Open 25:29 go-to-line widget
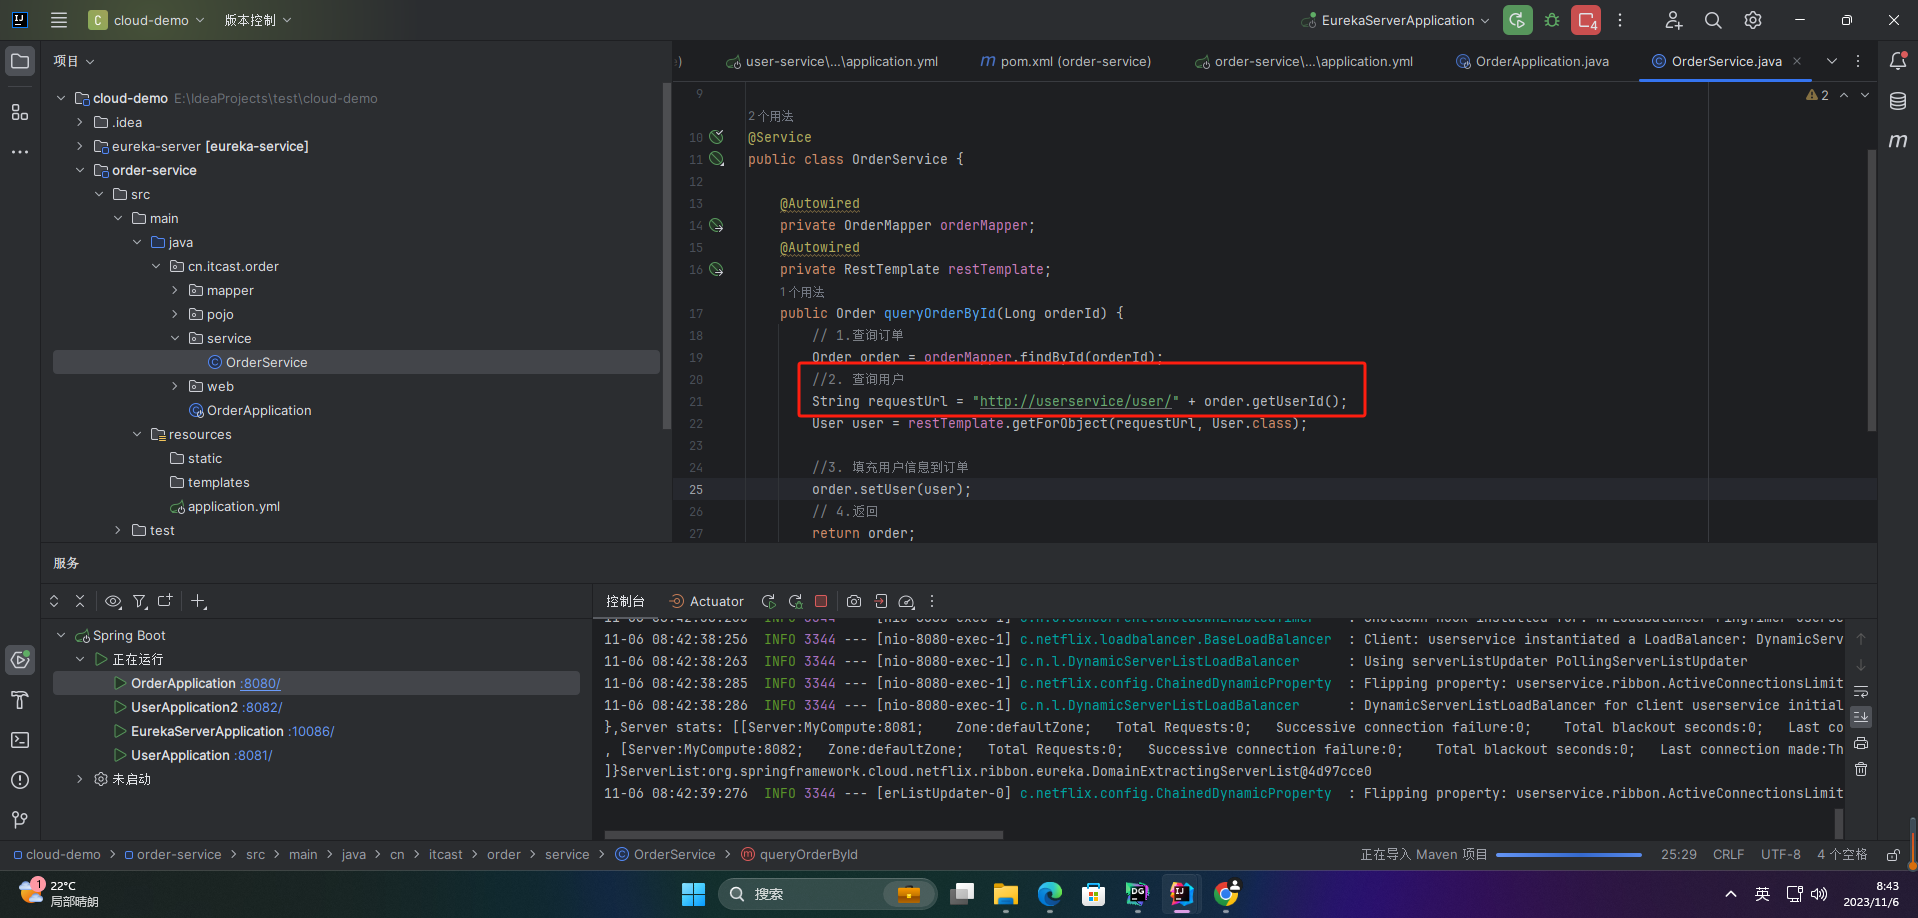Viewport: 1918px width, 918px height. point(1679,855)
